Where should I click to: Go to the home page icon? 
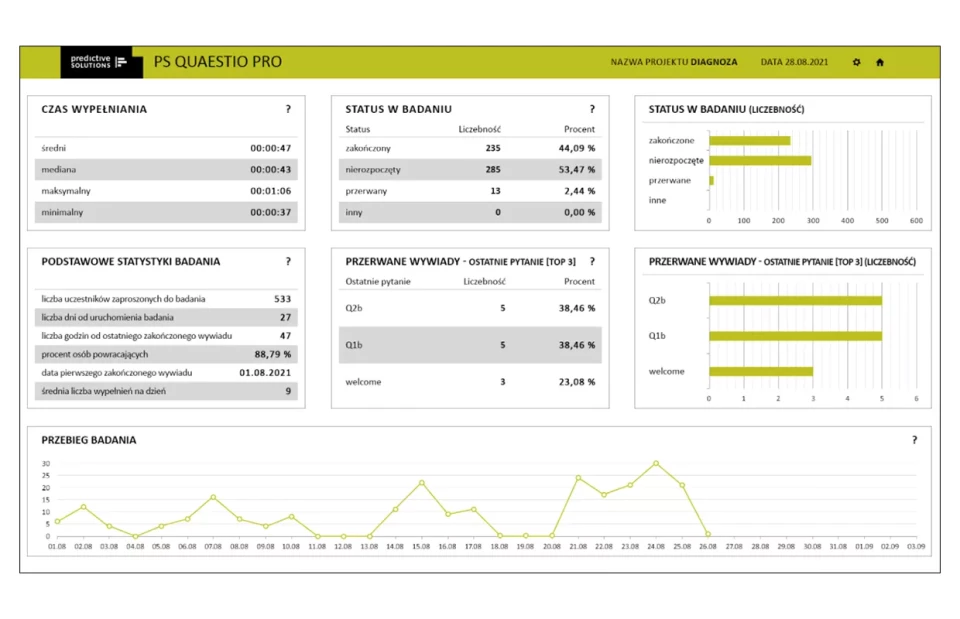click(880, 62)
